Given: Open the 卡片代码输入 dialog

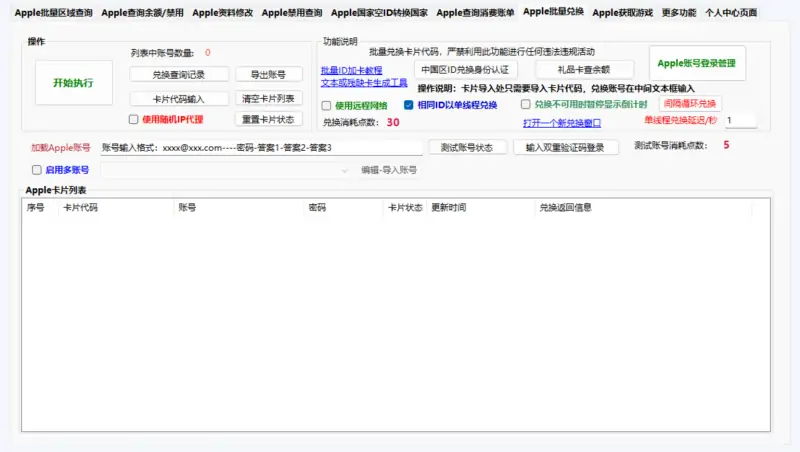Looking at the screenshot, I should (x=179, y=99).
